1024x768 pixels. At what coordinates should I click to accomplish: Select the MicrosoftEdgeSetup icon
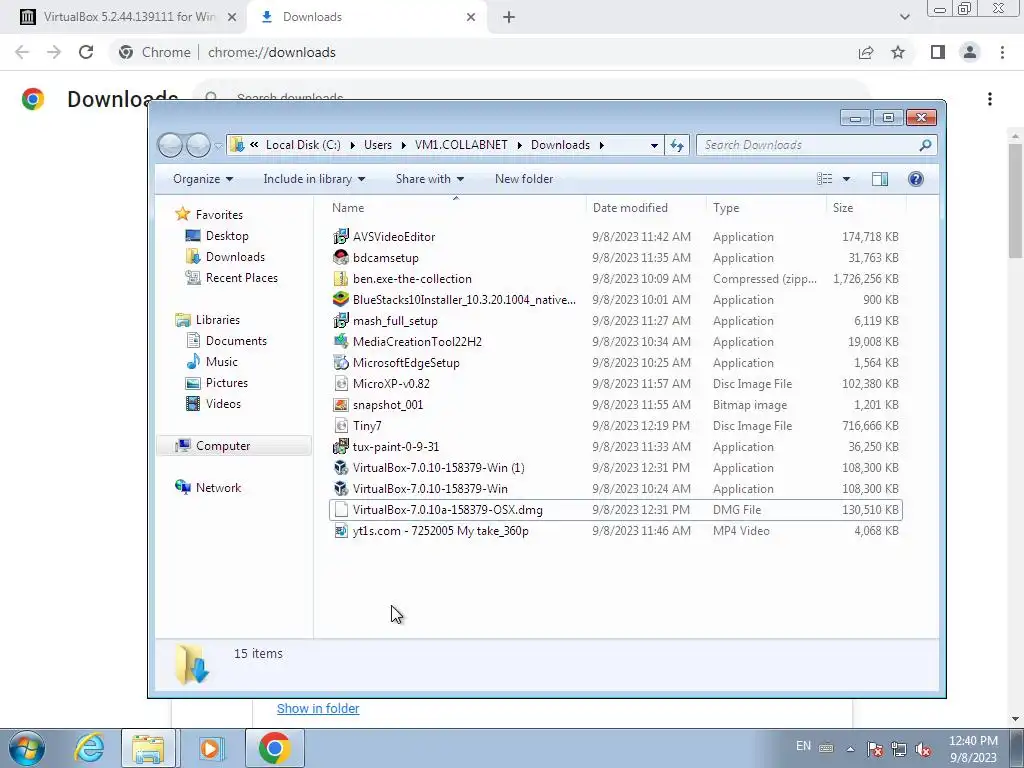coord(341,362)
